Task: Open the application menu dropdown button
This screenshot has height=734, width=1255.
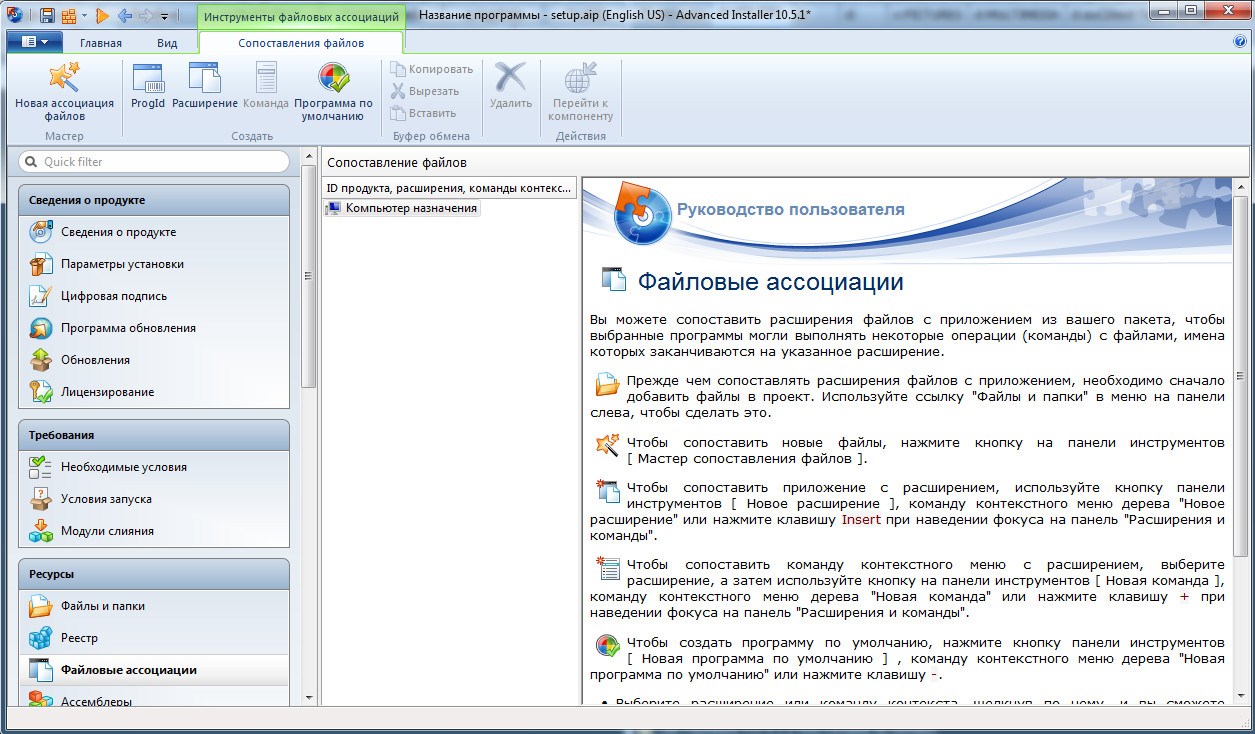Action: pyautogui.click(x=35, y=42)
